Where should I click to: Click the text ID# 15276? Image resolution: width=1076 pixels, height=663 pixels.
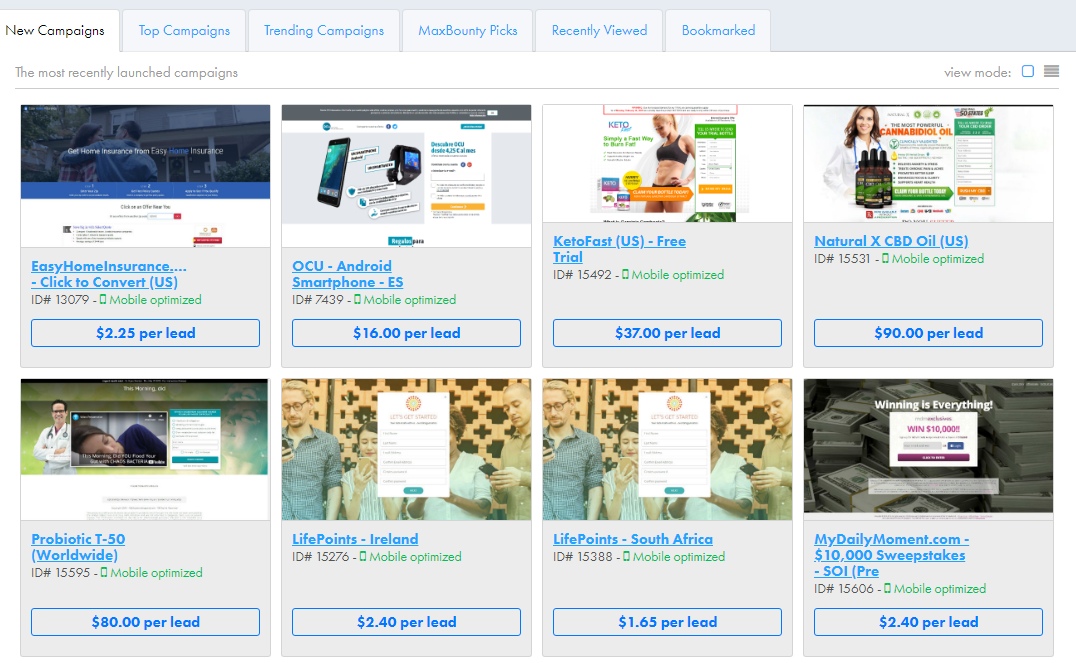click(320, 557)
